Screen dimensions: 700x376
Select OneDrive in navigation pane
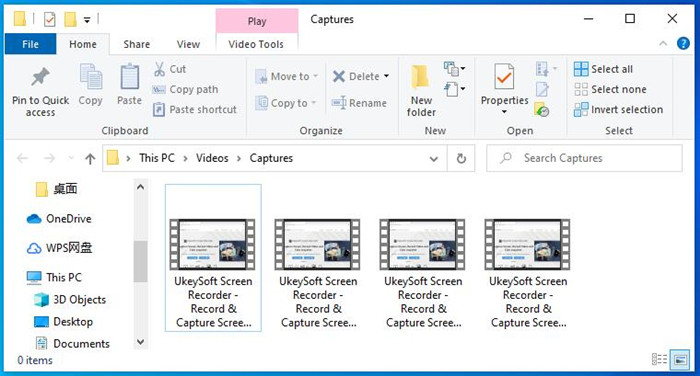click(x=59, y=219)
